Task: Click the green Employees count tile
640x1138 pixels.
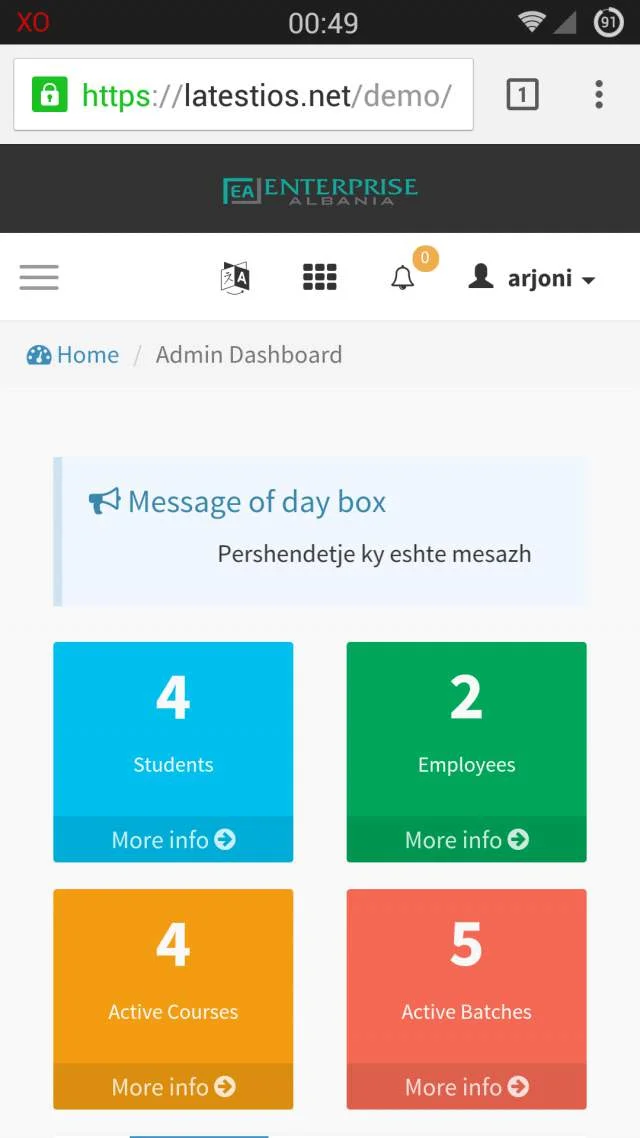Action: point(466,728)
